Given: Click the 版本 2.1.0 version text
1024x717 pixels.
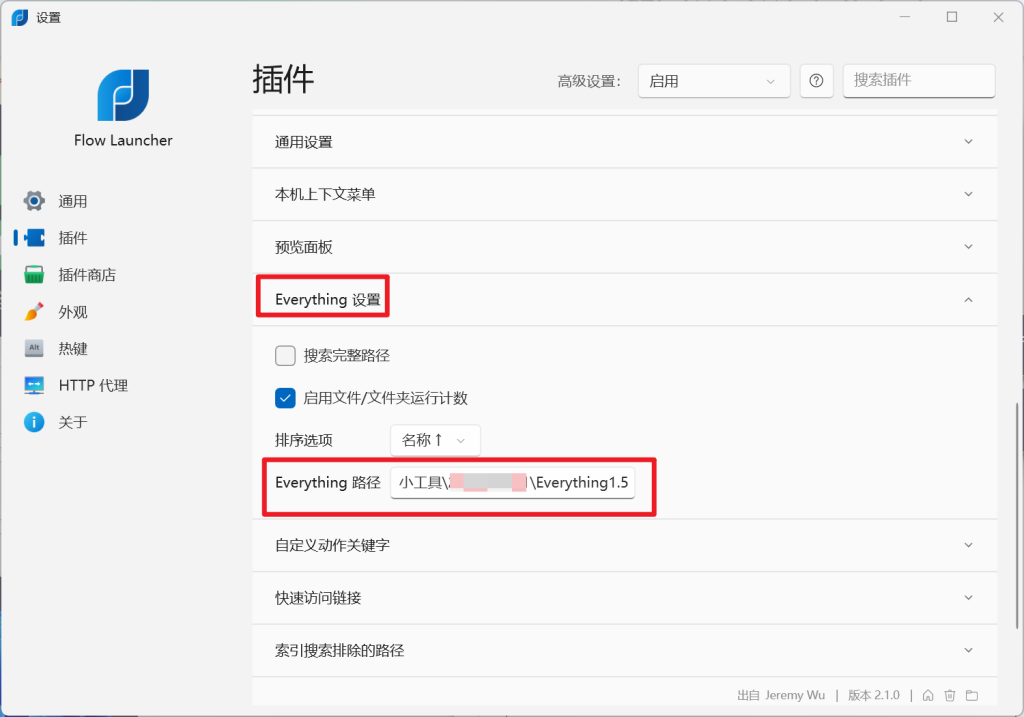Looking at the screenshot, I should tap(874, 695).
